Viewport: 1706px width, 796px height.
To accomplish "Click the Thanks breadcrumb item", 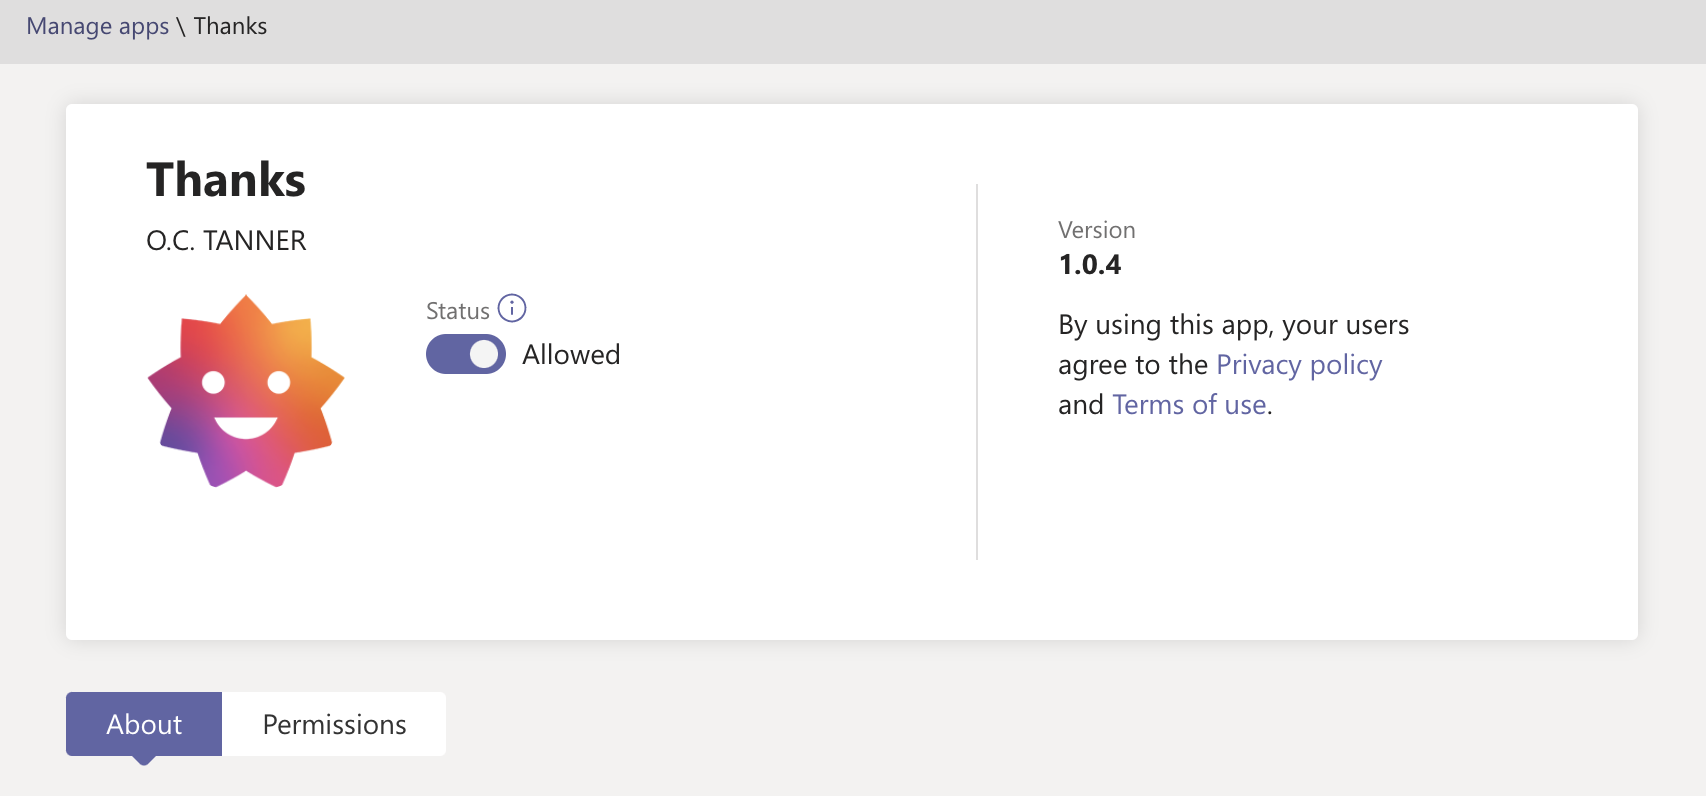I will click(230, 26).
